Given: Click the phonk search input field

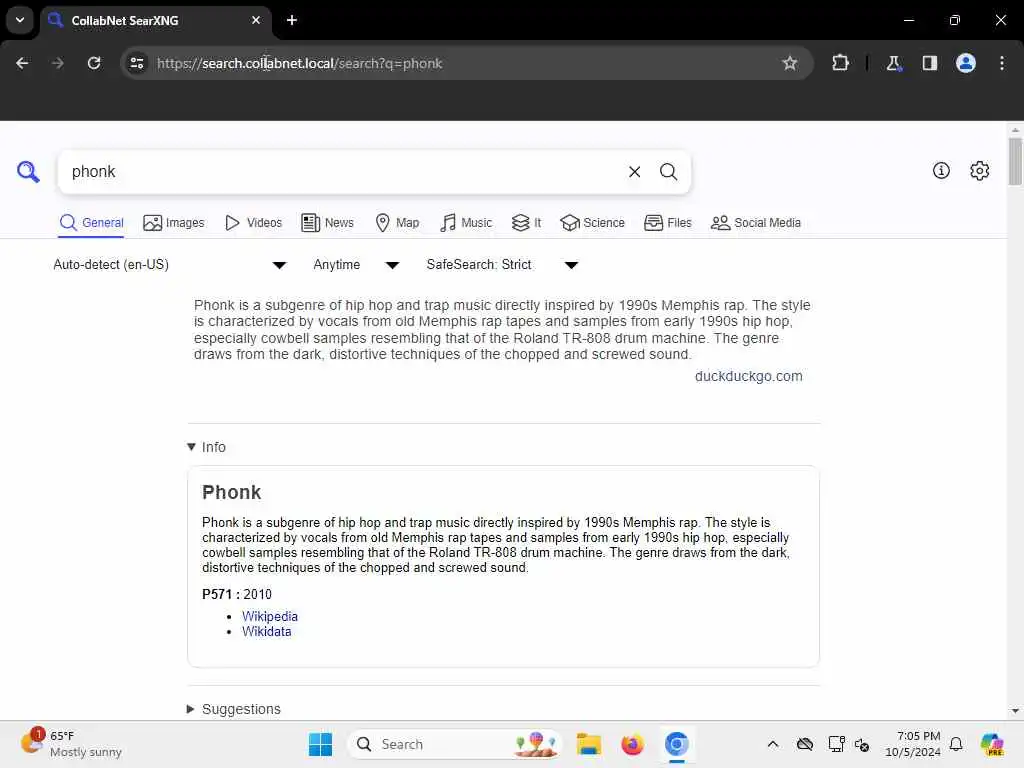Looking at the screenshot, I should 340,172.
